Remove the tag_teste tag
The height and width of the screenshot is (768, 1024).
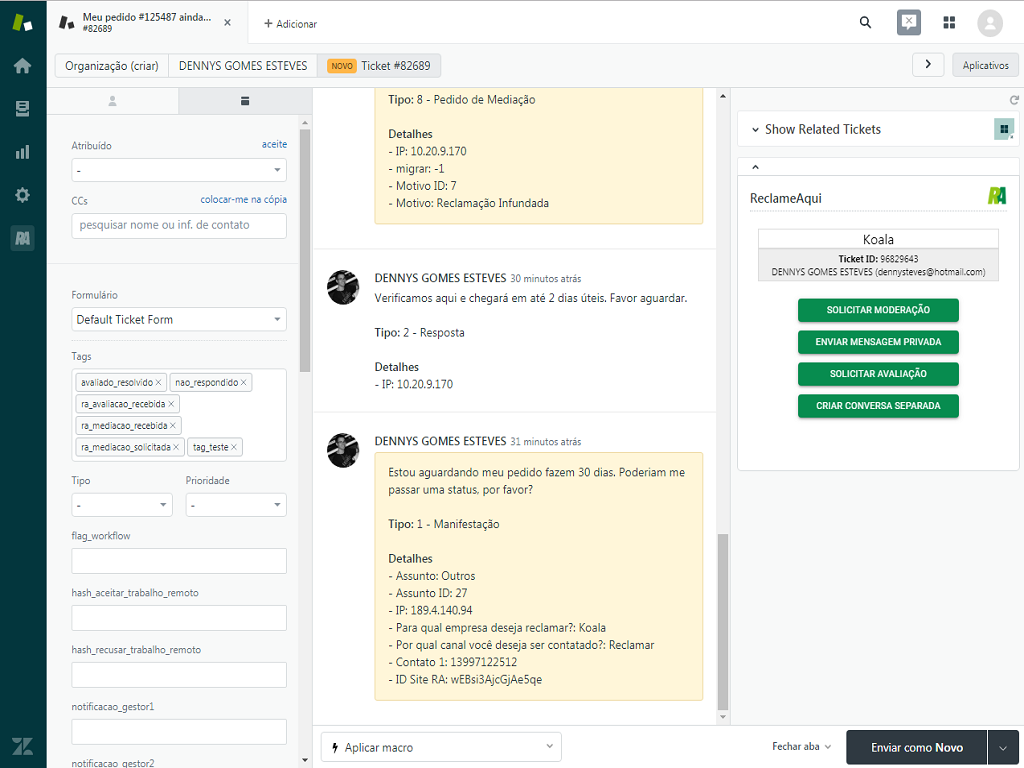235,447
